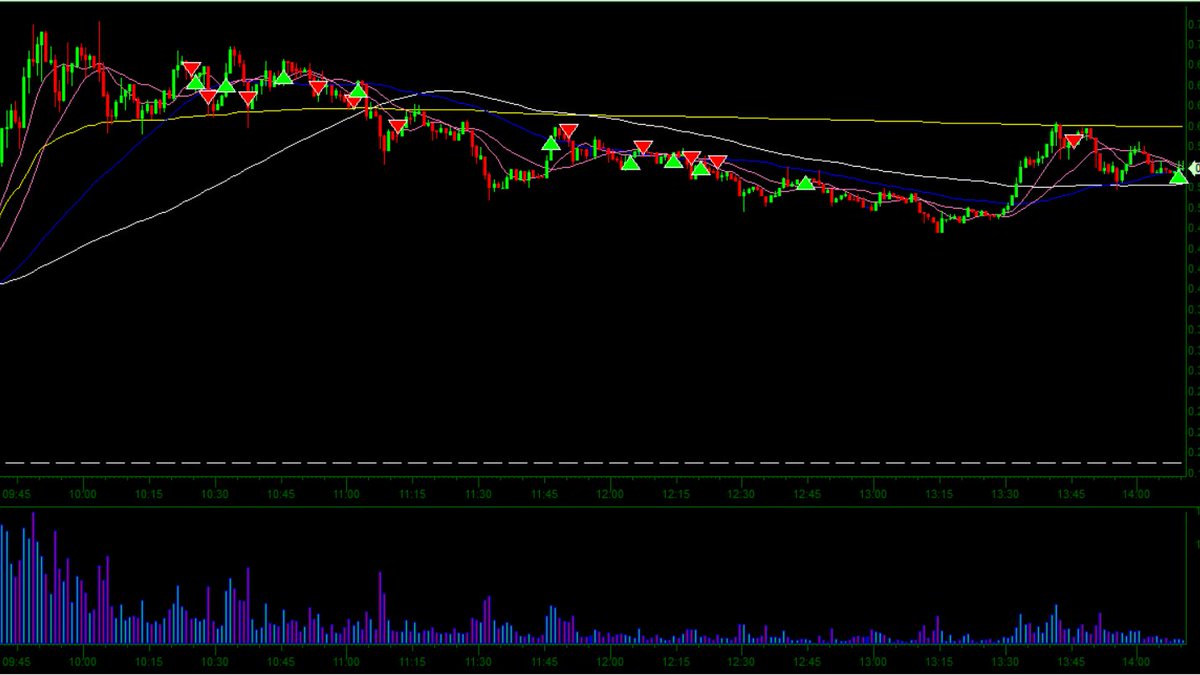Click 09:45 on the volume panel time axis
This screenshot has width=1200, height=675.
pos(16,661)
